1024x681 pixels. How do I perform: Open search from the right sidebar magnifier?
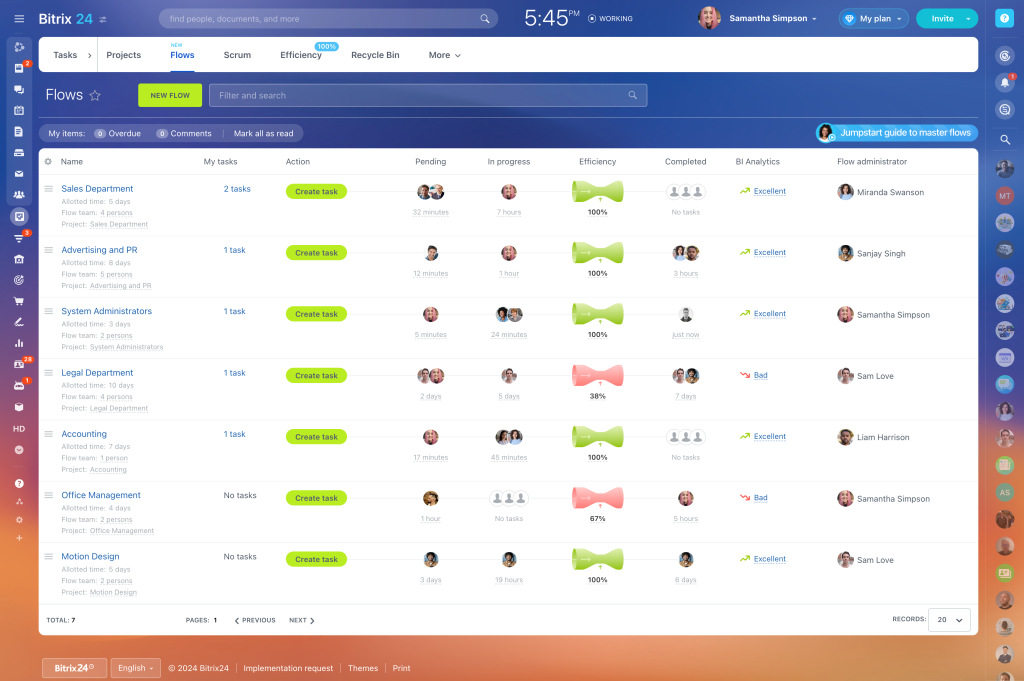pos(1007,139)
